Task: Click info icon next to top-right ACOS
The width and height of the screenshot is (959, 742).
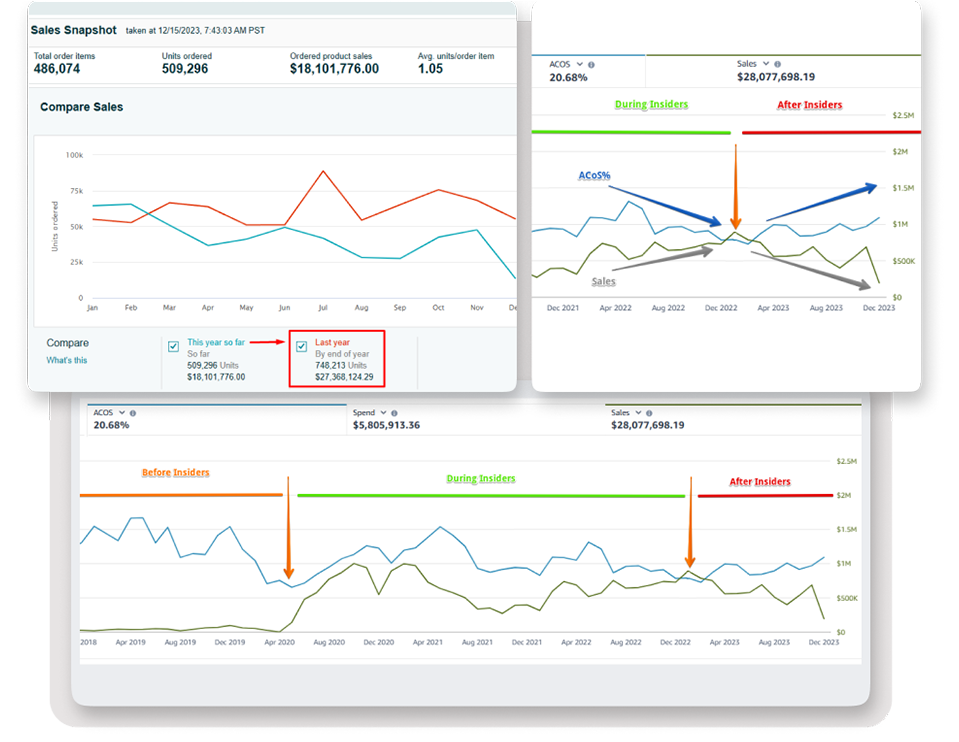Action: 592,64
